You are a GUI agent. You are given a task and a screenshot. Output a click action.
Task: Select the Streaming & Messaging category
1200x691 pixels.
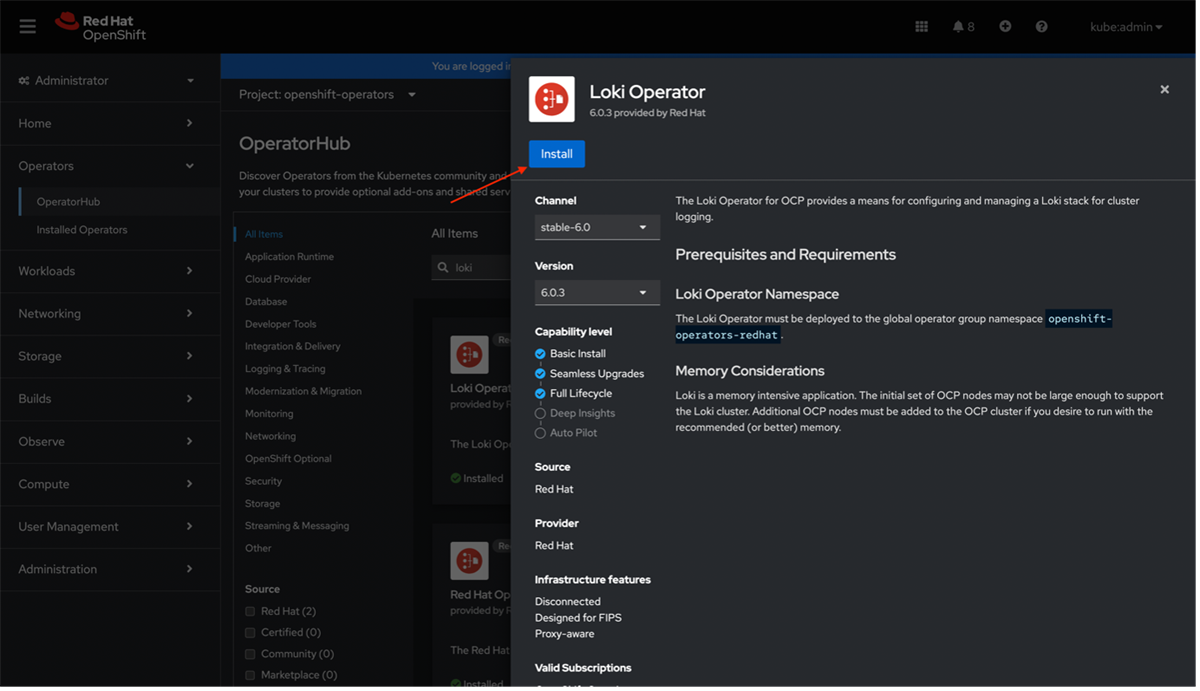coord(297,526)
